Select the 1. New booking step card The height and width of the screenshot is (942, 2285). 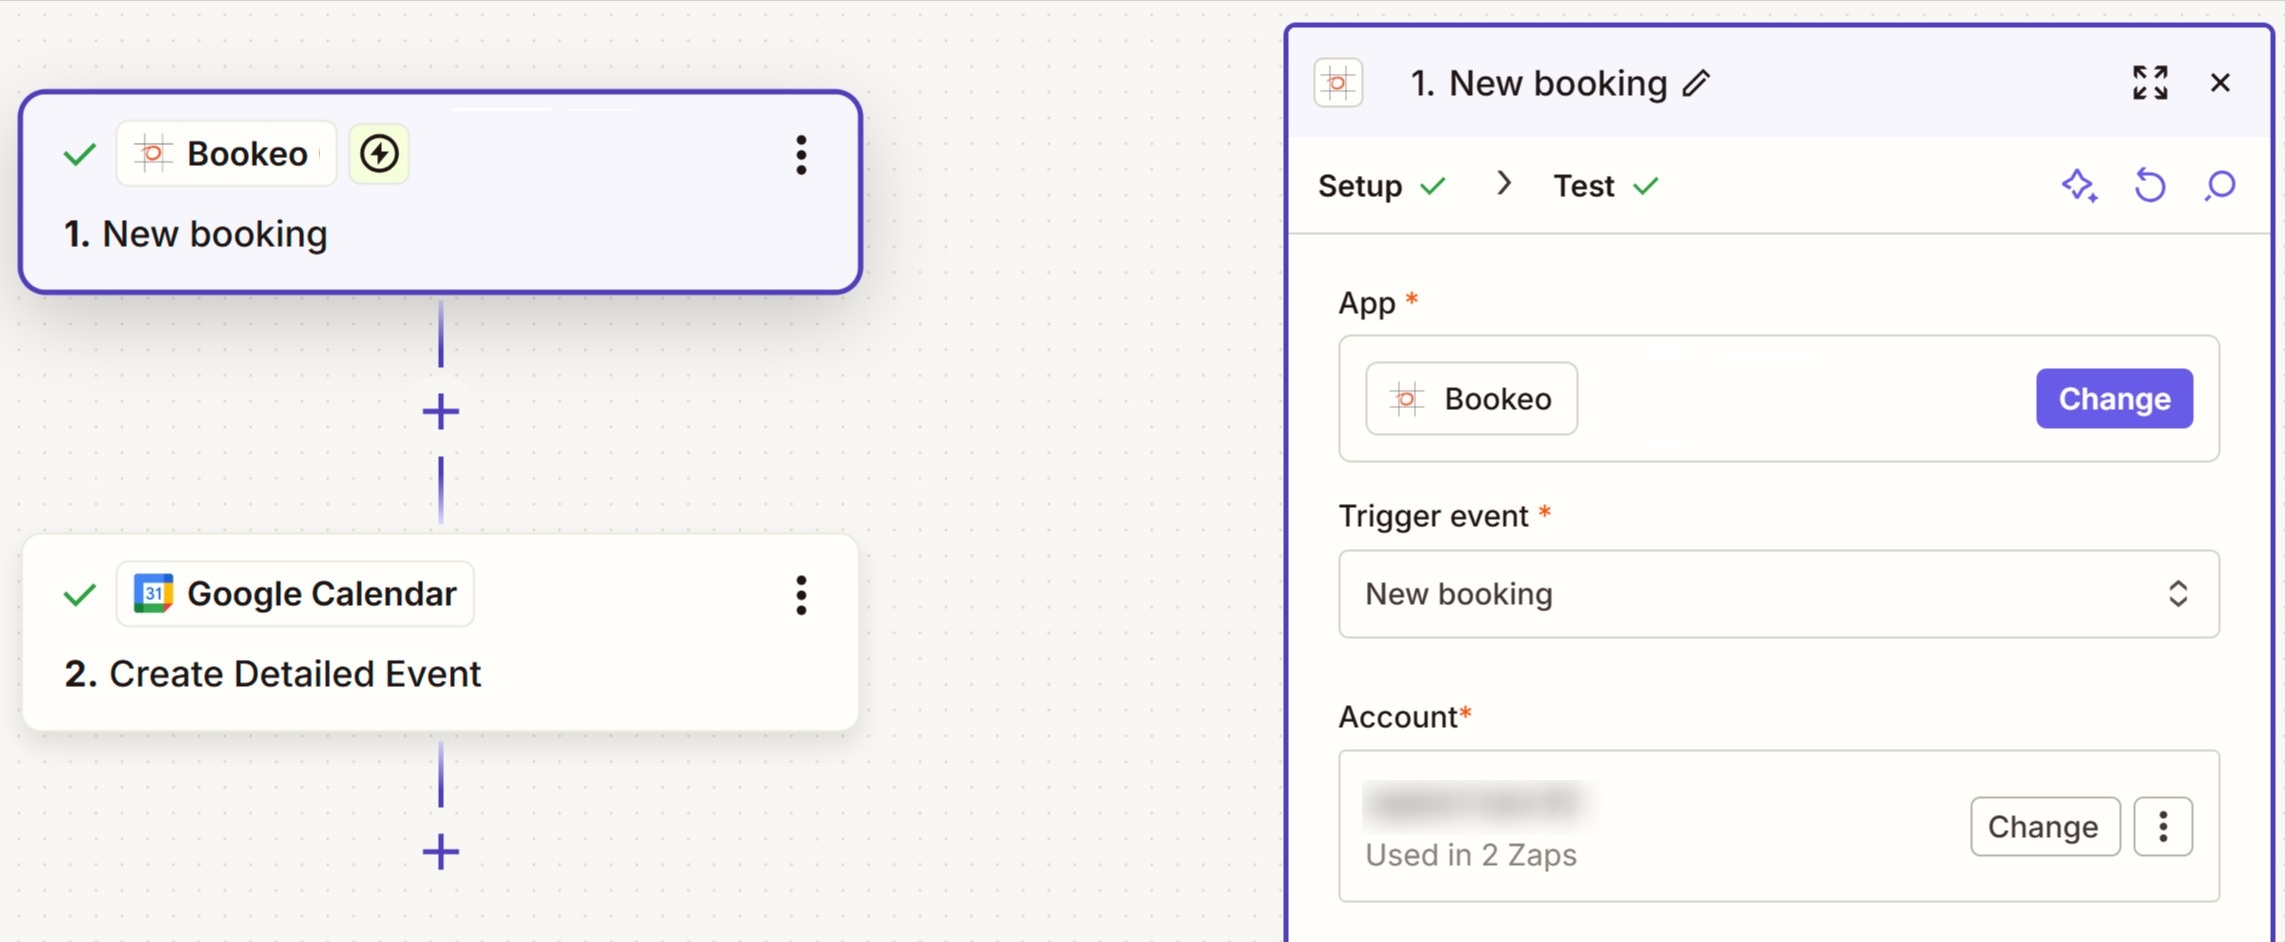(x=440, y=193)
